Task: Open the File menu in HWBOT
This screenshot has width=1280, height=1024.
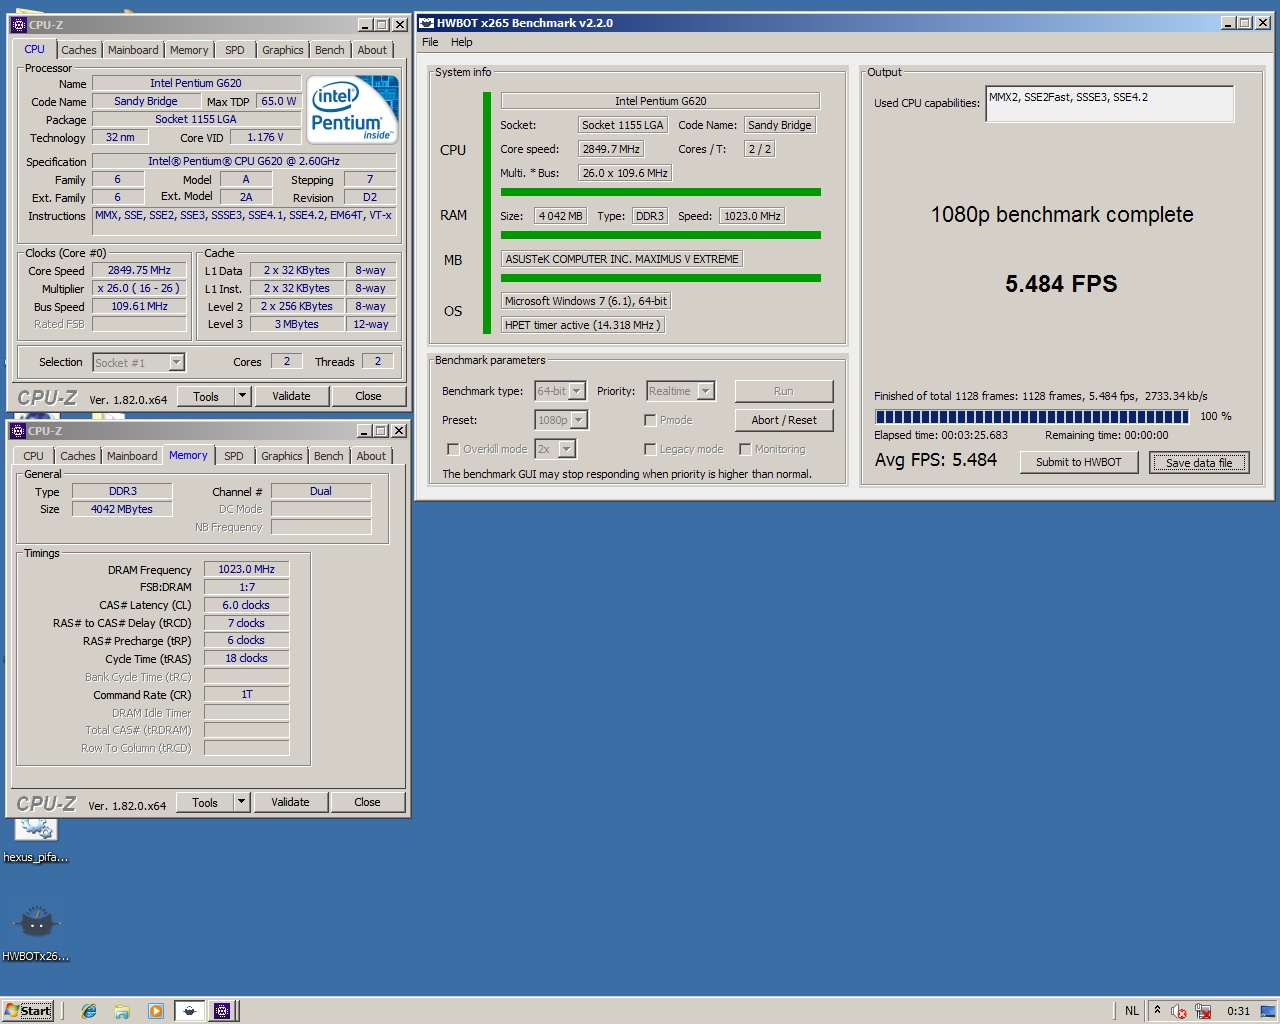Action: pyautogui.click(x=430, y=42)
